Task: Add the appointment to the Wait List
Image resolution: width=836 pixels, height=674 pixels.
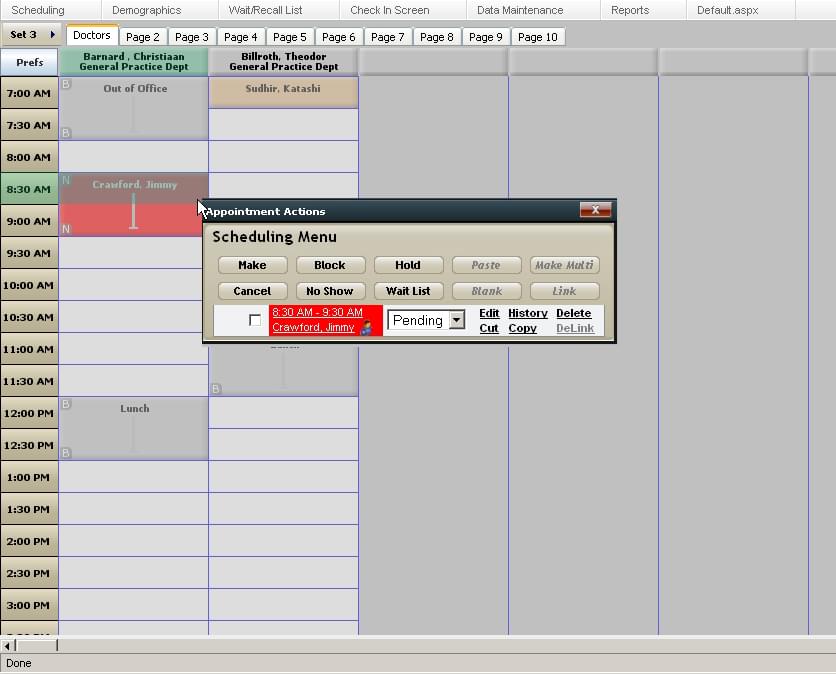Action: tap(408, 291)
